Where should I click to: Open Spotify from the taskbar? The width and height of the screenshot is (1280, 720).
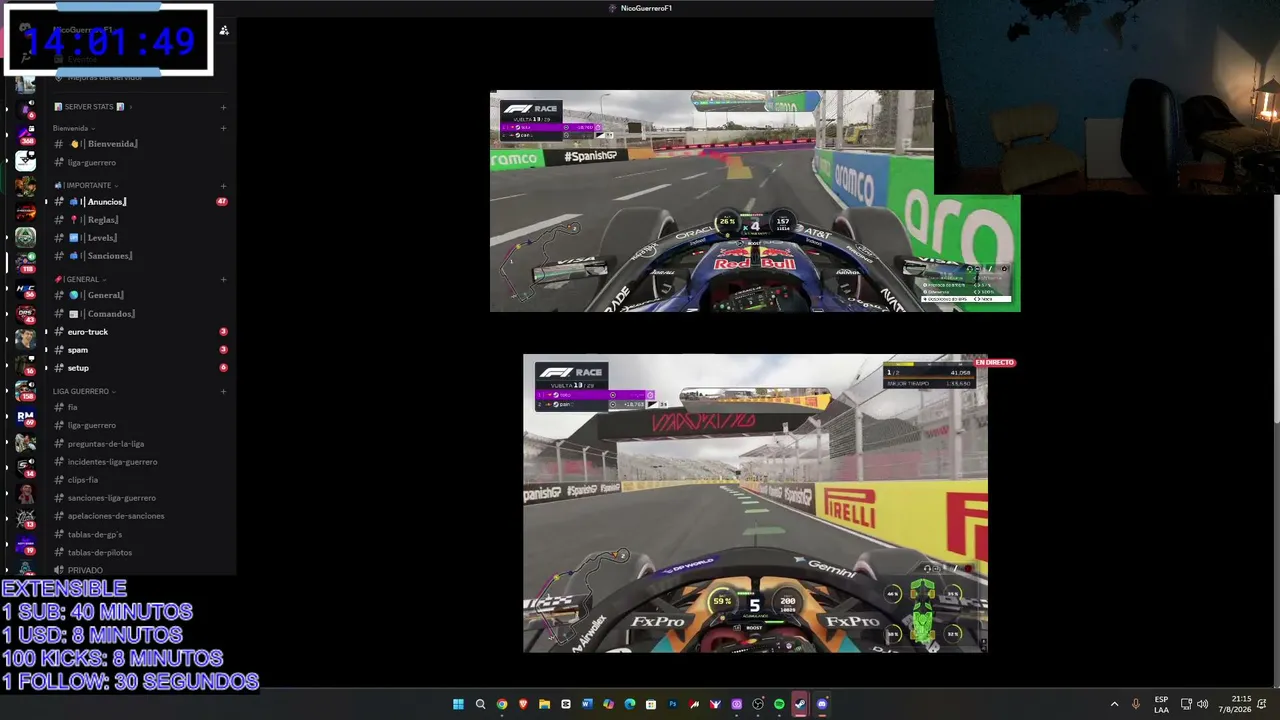(779, 704)
